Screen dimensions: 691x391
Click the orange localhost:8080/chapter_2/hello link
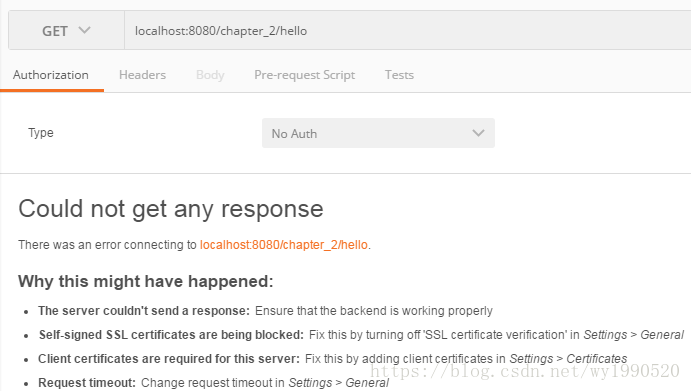tap(284, 245)
